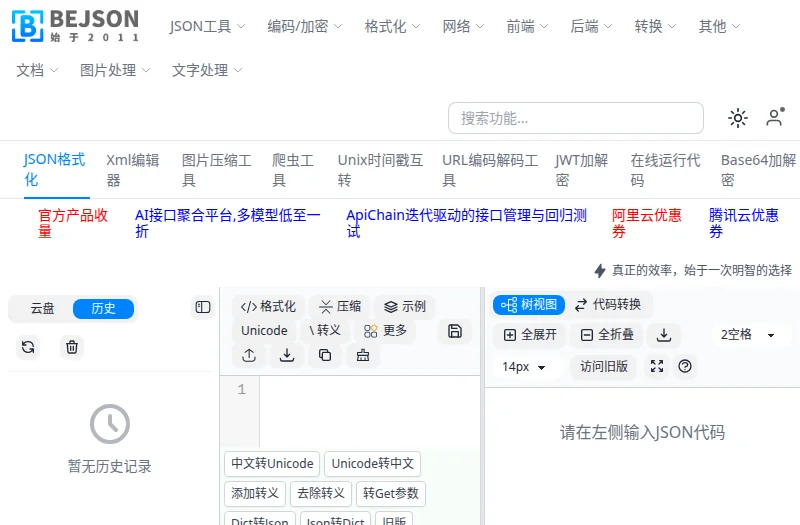Image resolution: width=800 pixels, height=525 pixels.
Task: Open the 官方产品收量 link
Action: [x=73, y=223]
